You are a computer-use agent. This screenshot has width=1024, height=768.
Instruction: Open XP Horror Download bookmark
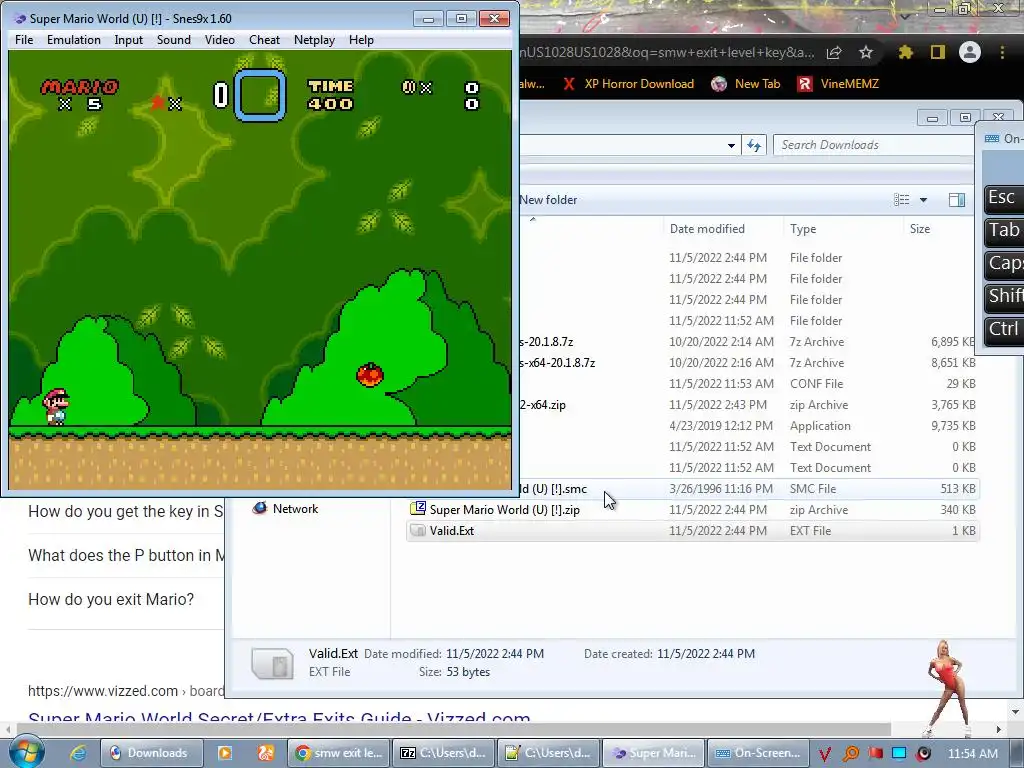tap(630, 84)
